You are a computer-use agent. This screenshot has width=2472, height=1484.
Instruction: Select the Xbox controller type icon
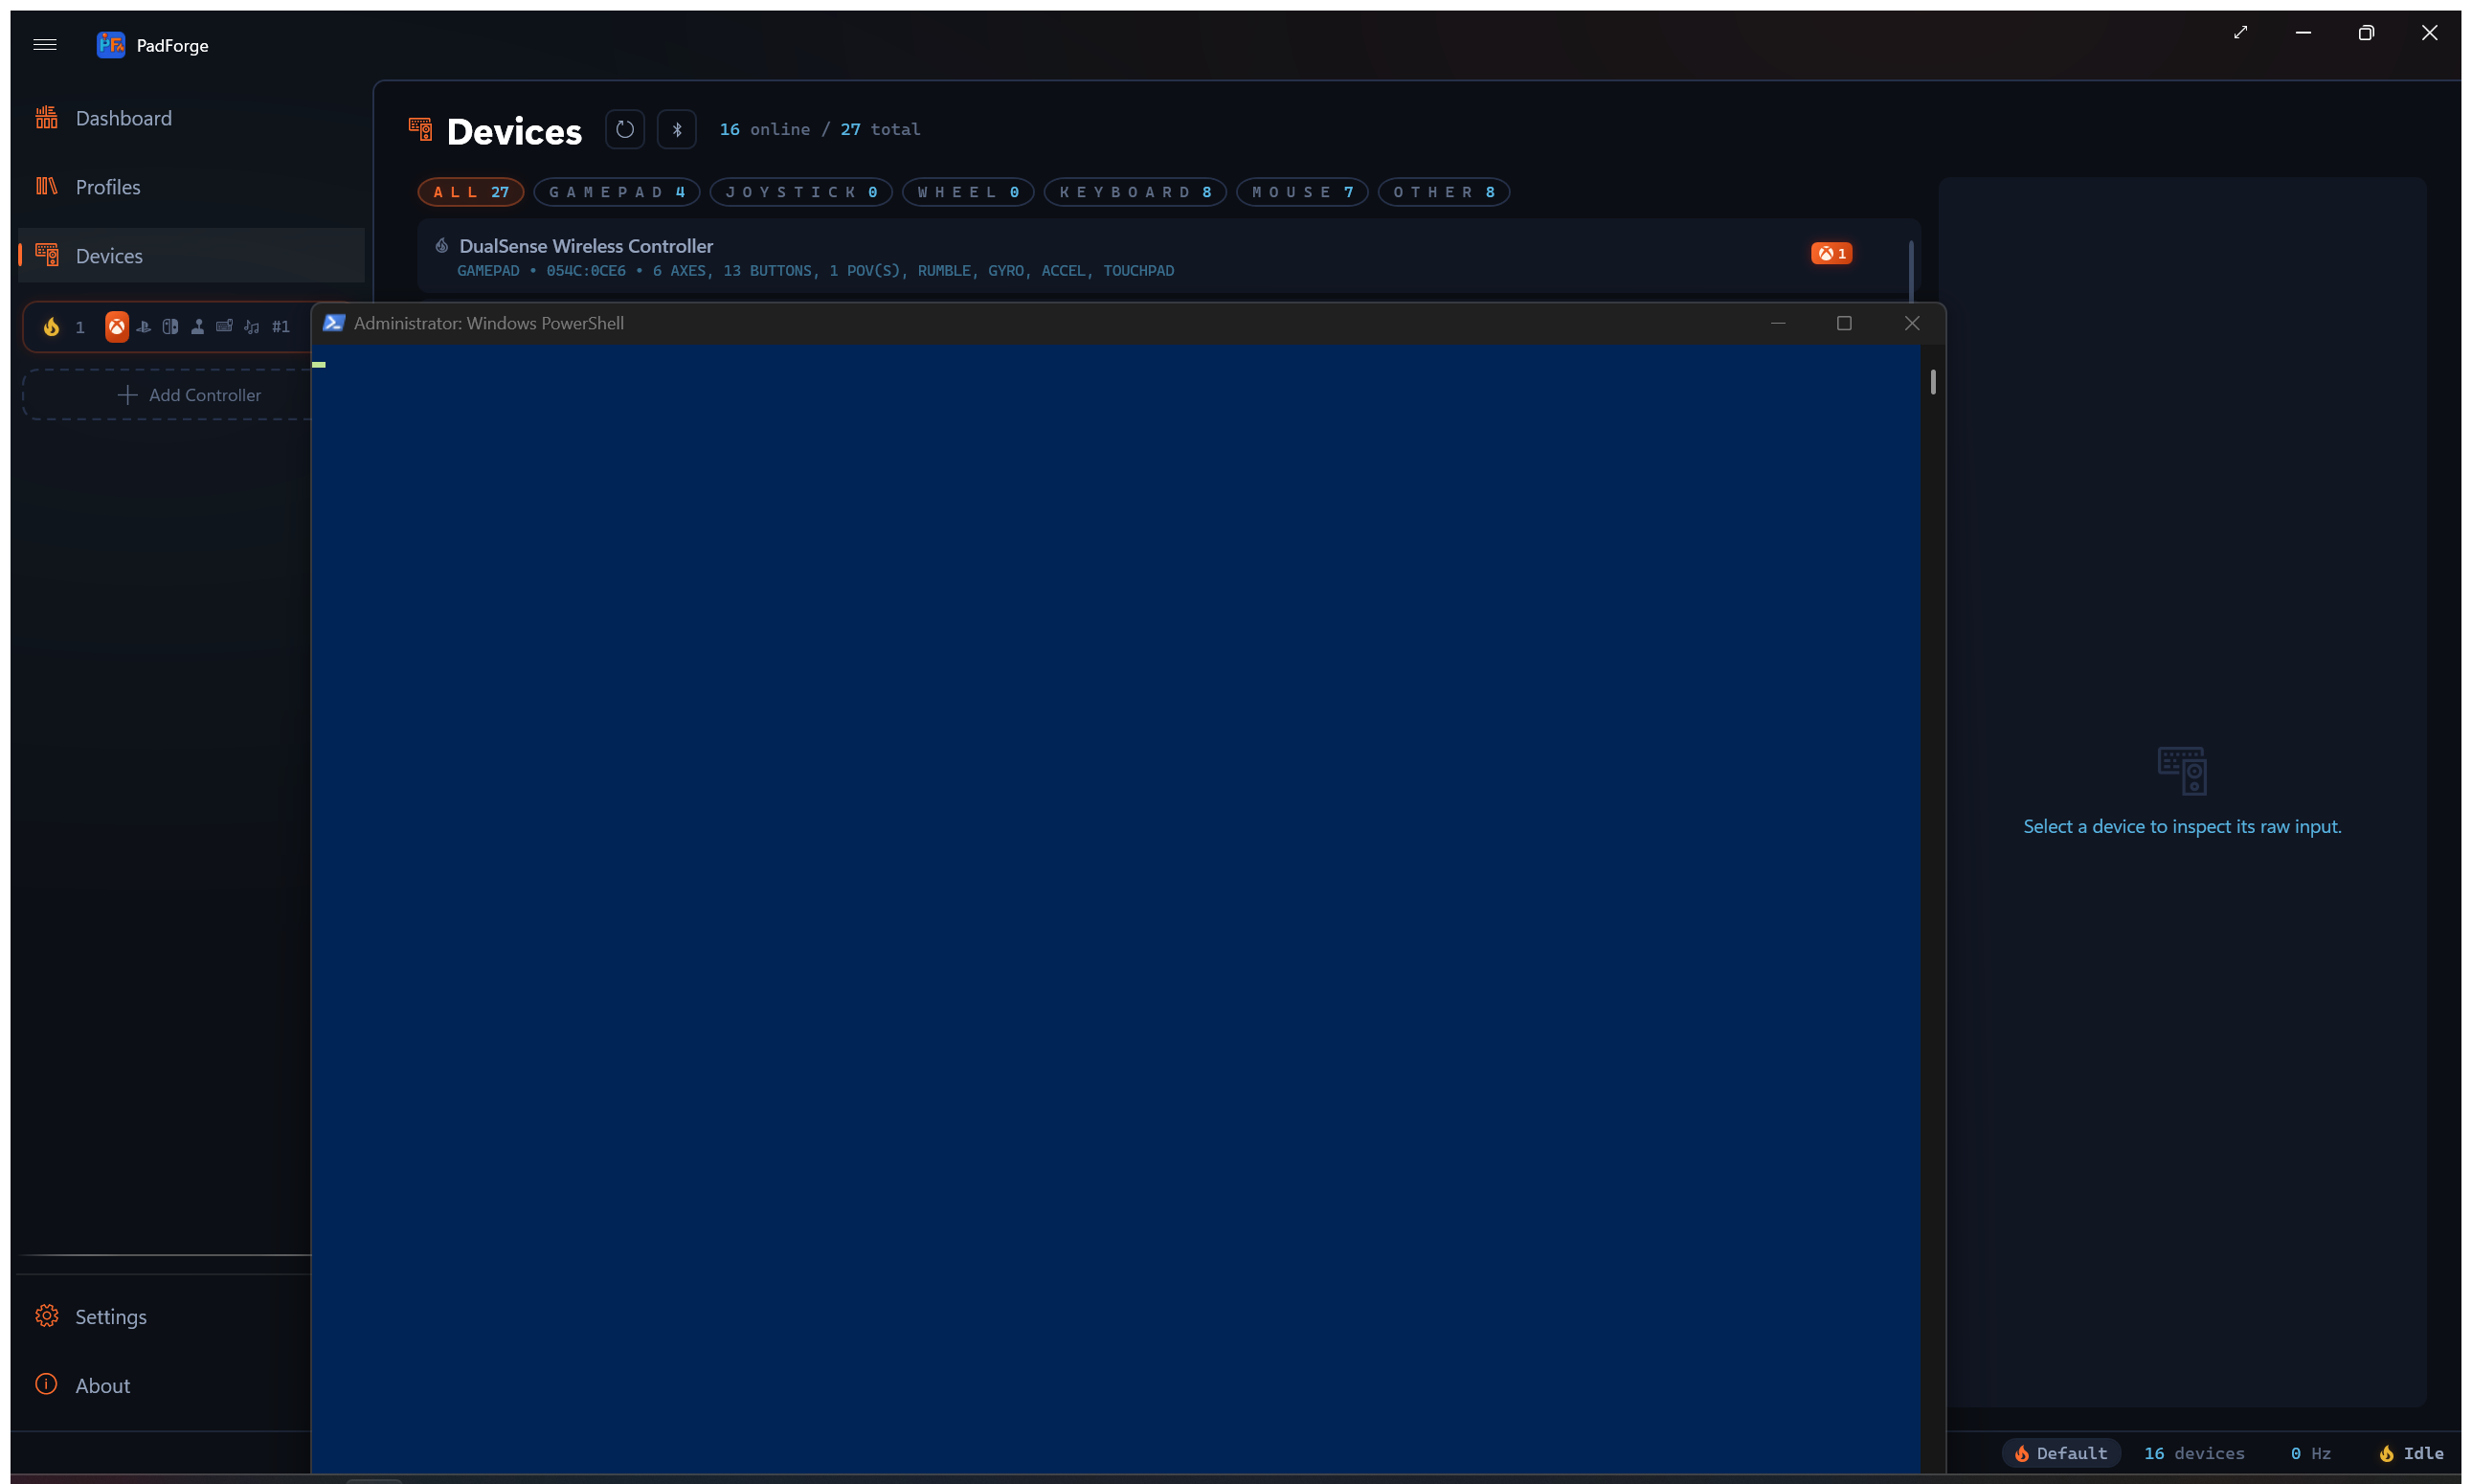pyautogui.click(x=117, y=327)
